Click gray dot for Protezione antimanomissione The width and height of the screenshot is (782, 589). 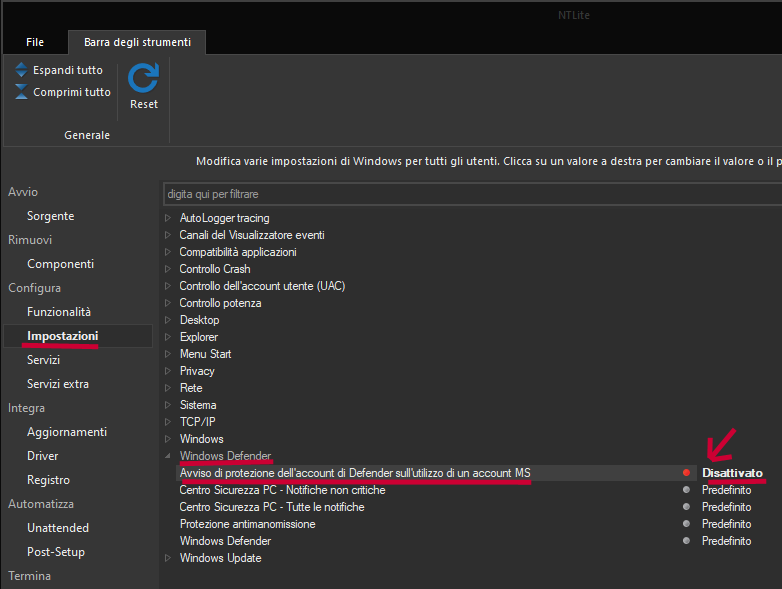click(x=687, y=524)
